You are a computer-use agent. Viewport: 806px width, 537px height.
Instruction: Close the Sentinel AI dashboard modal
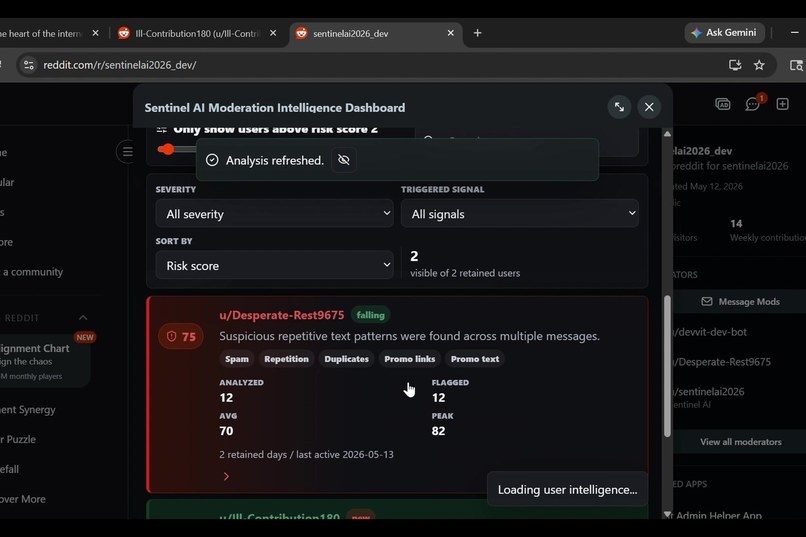click(x=649, y=107)
